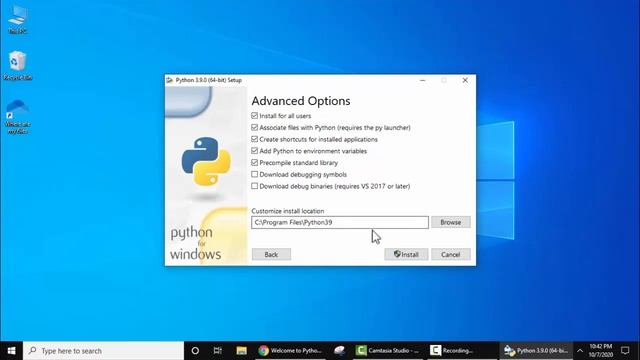Image resolution: width=640 pixels, height=360 pixels.
Task: Show hidden system tray icons
Action: pyautogui.click(x=580, y=351)
